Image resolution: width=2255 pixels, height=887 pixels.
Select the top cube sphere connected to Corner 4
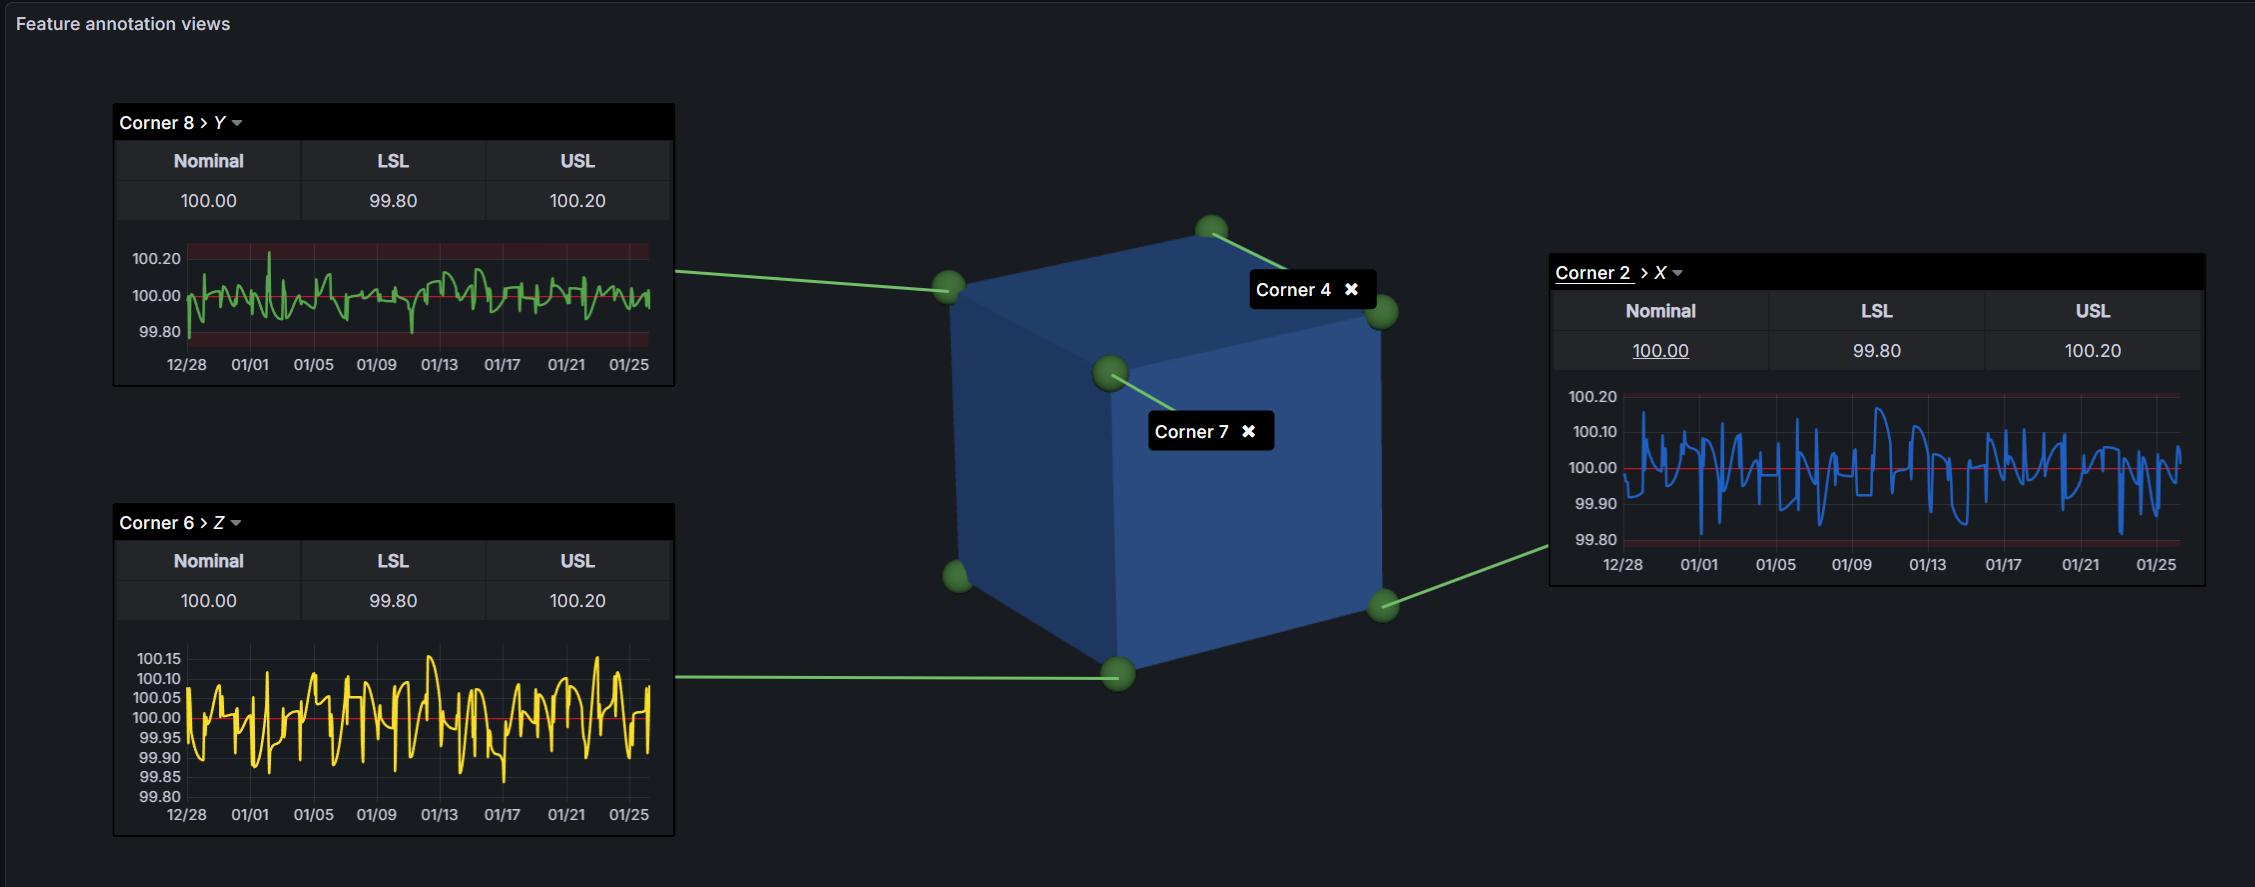tap(1211, 230)
